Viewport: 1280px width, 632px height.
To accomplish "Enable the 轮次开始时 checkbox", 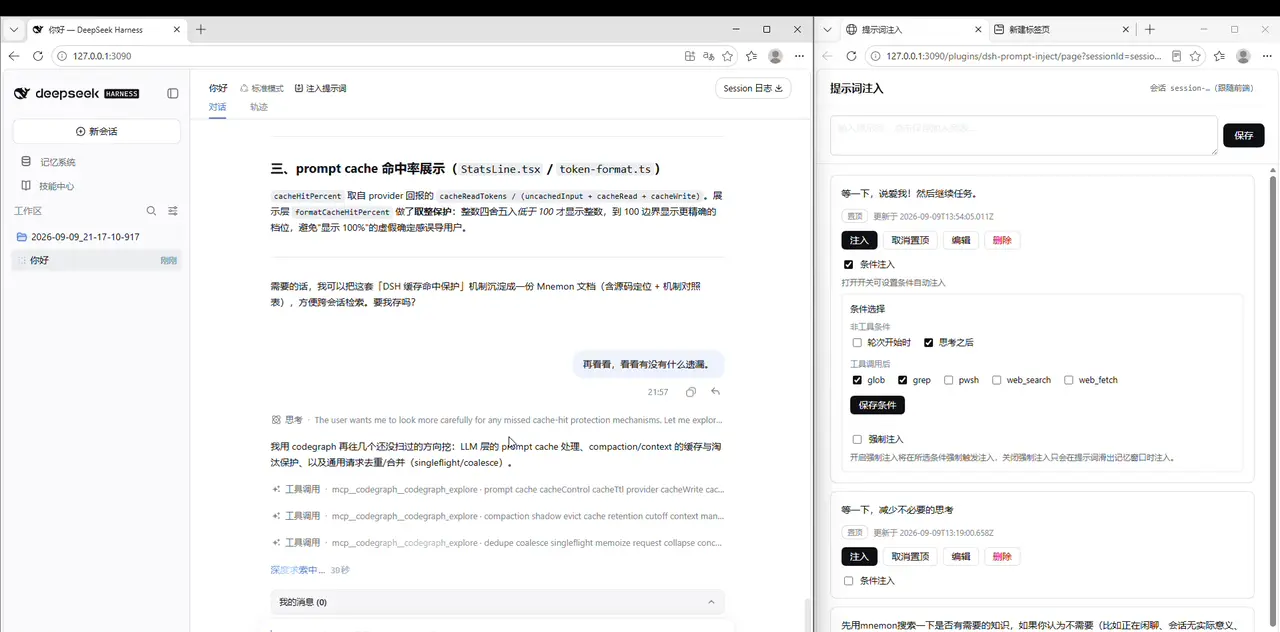I will click(x=857, y=342).
